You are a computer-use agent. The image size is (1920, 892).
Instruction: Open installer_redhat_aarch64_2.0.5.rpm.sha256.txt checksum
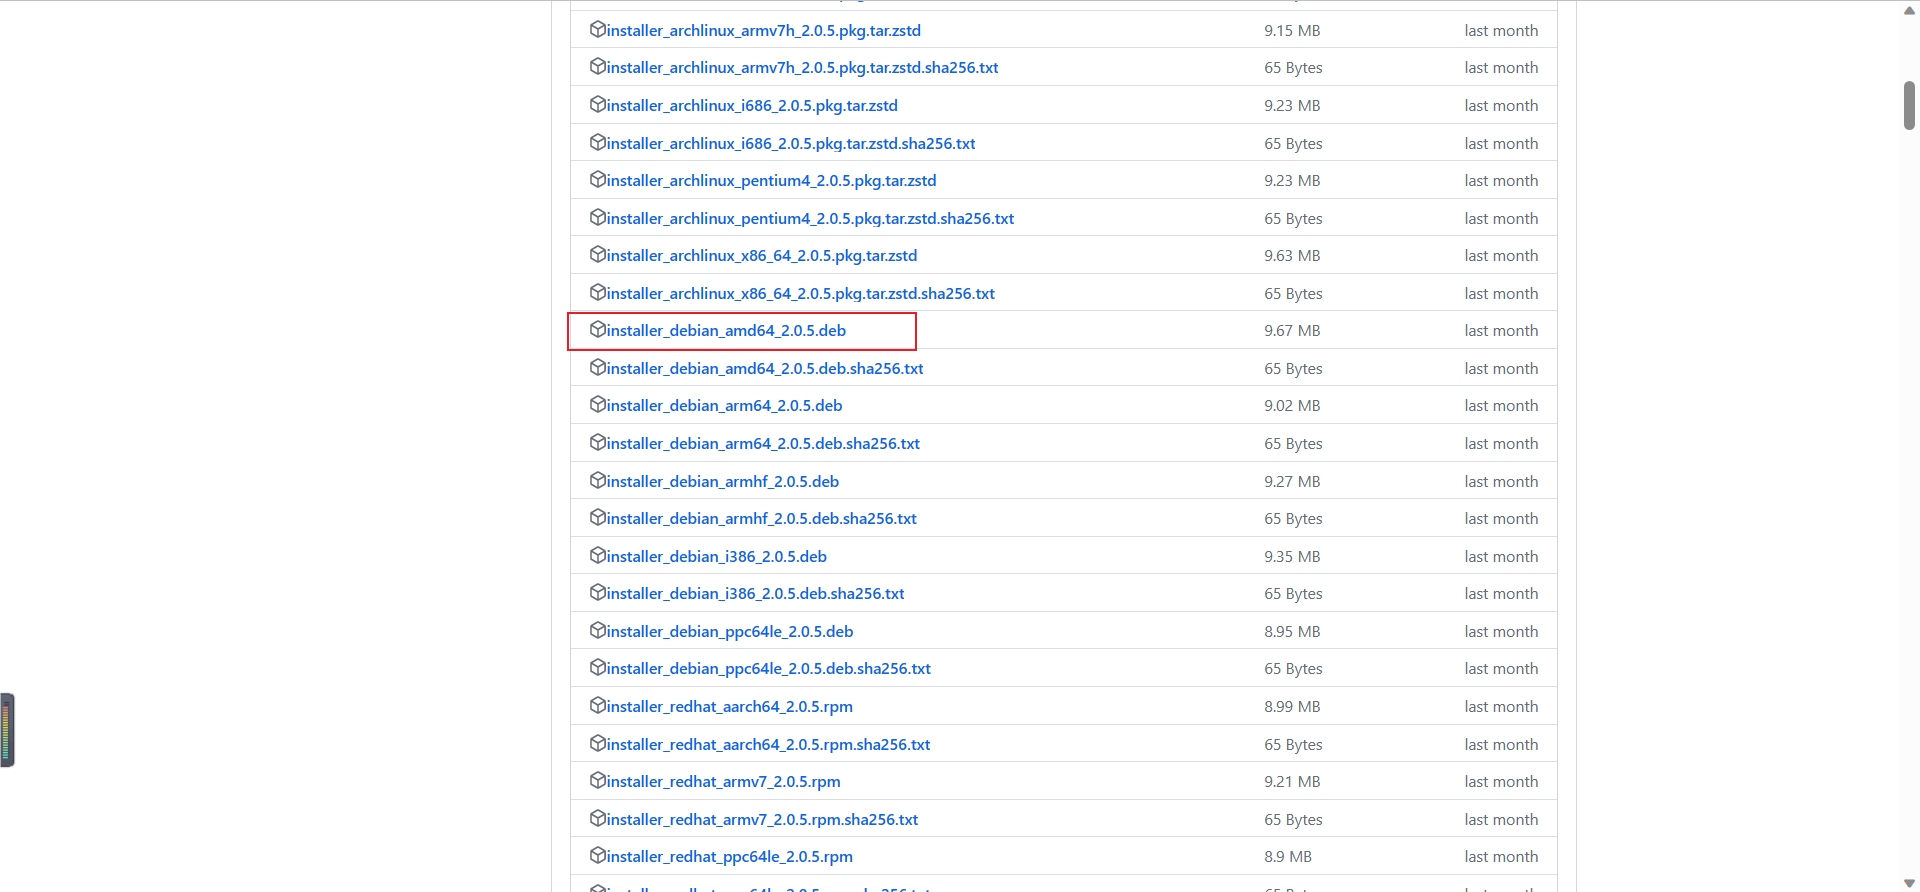(x=768, y=745)
